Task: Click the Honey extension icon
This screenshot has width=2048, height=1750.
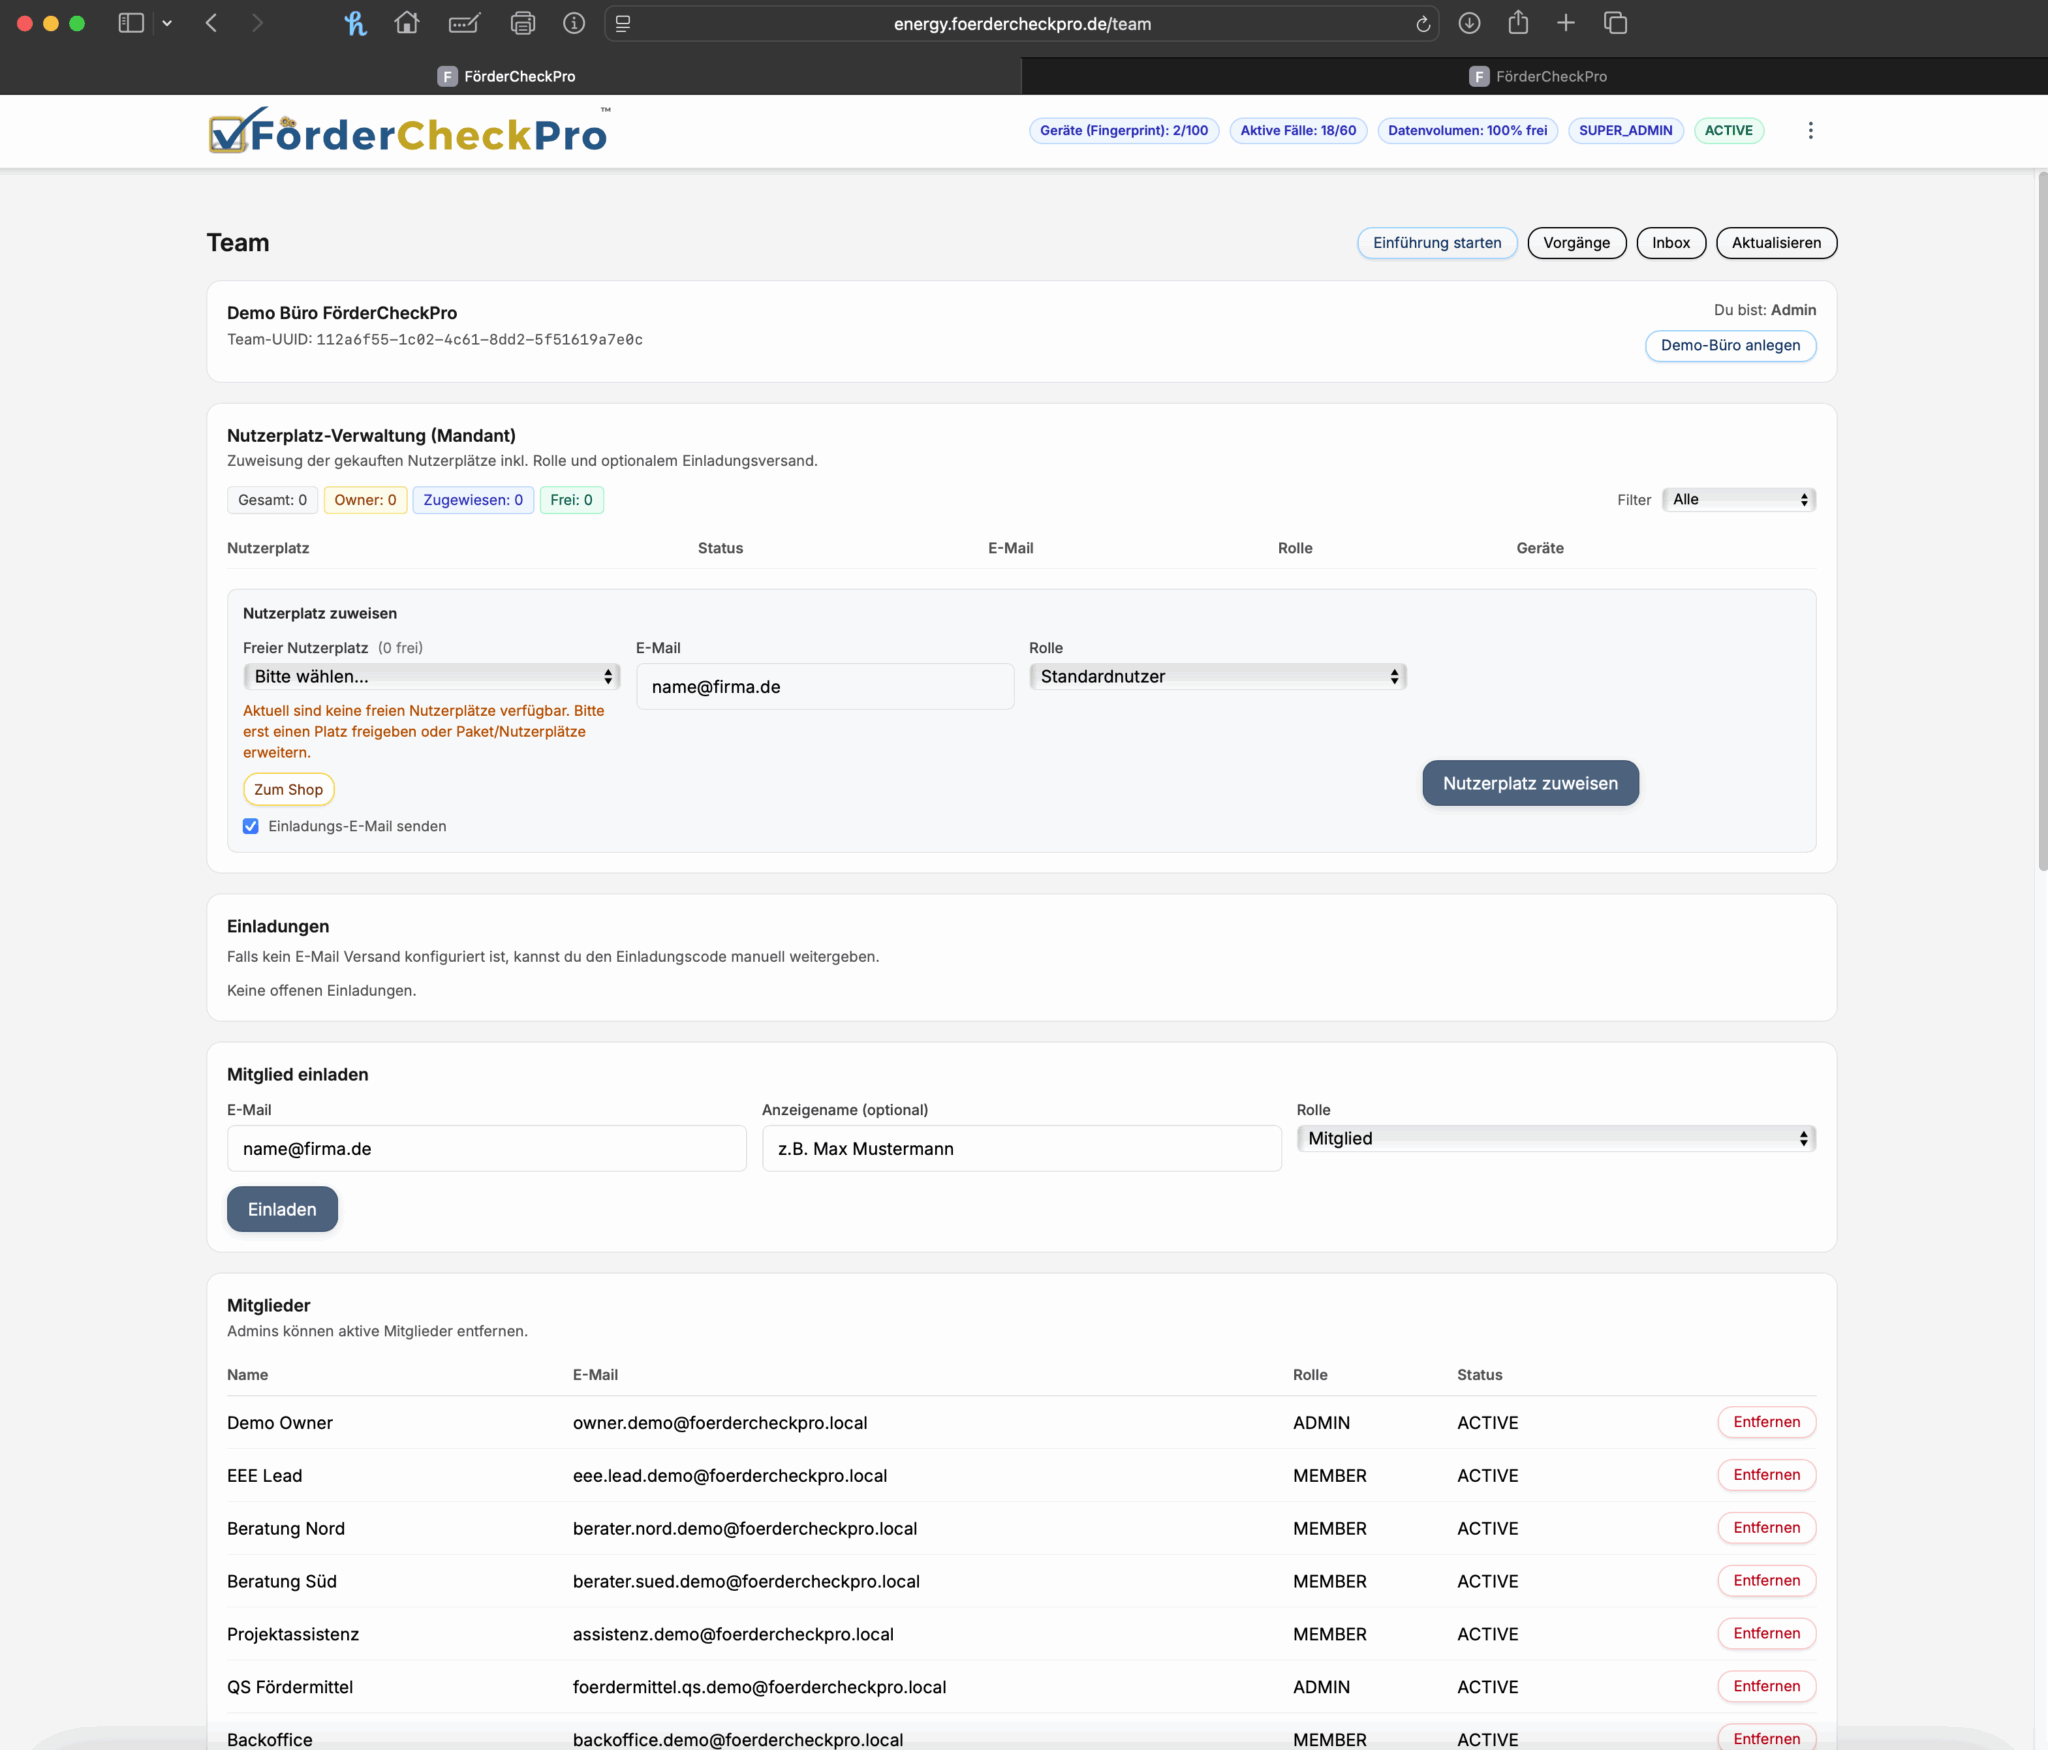Action: (355, 23)
